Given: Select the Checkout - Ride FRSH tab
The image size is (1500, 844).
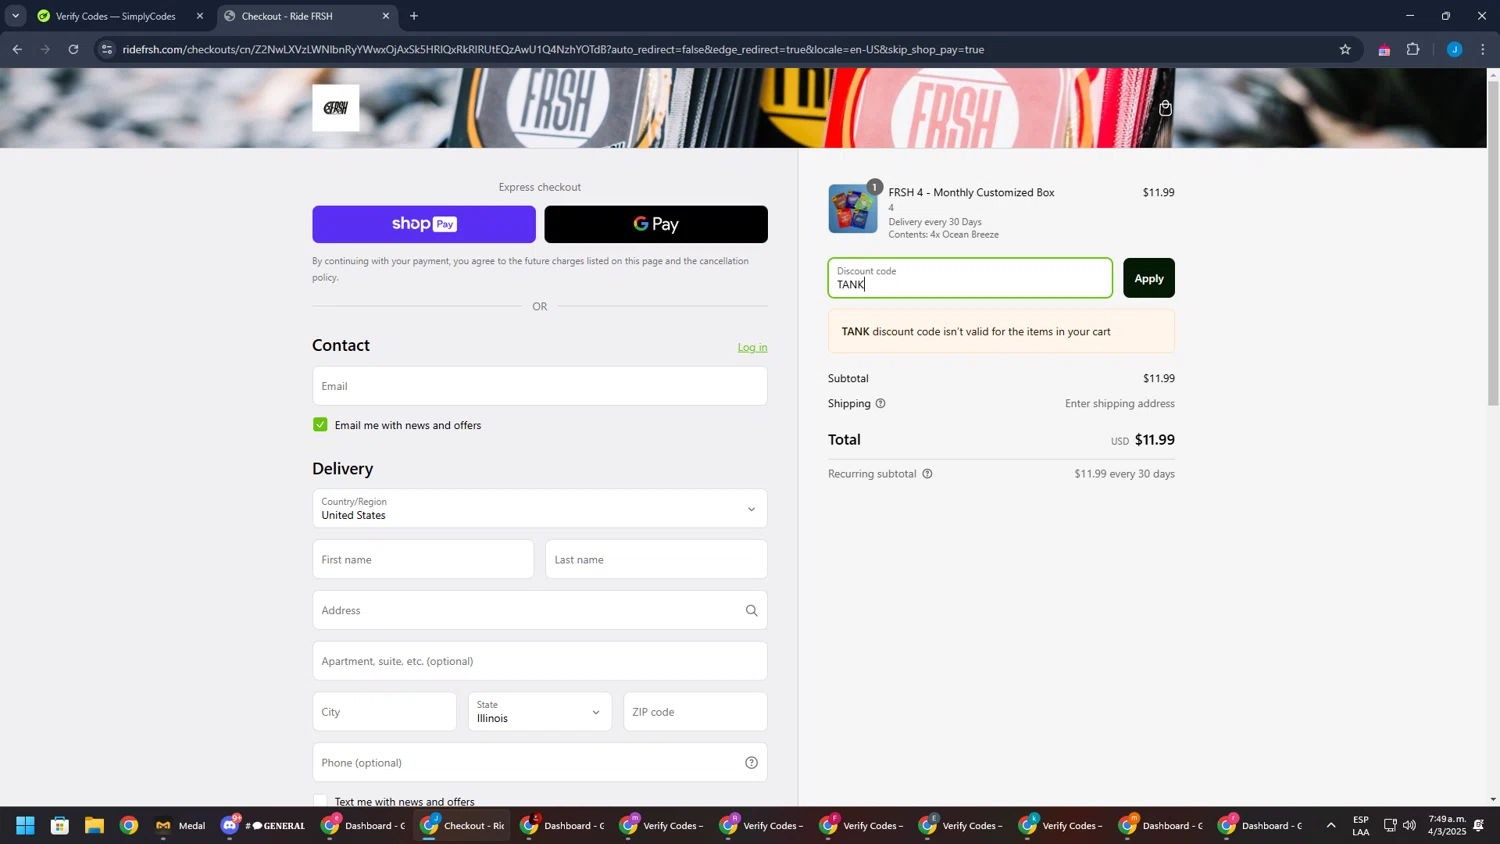Looking at the screenshot, I should (307, 16).
